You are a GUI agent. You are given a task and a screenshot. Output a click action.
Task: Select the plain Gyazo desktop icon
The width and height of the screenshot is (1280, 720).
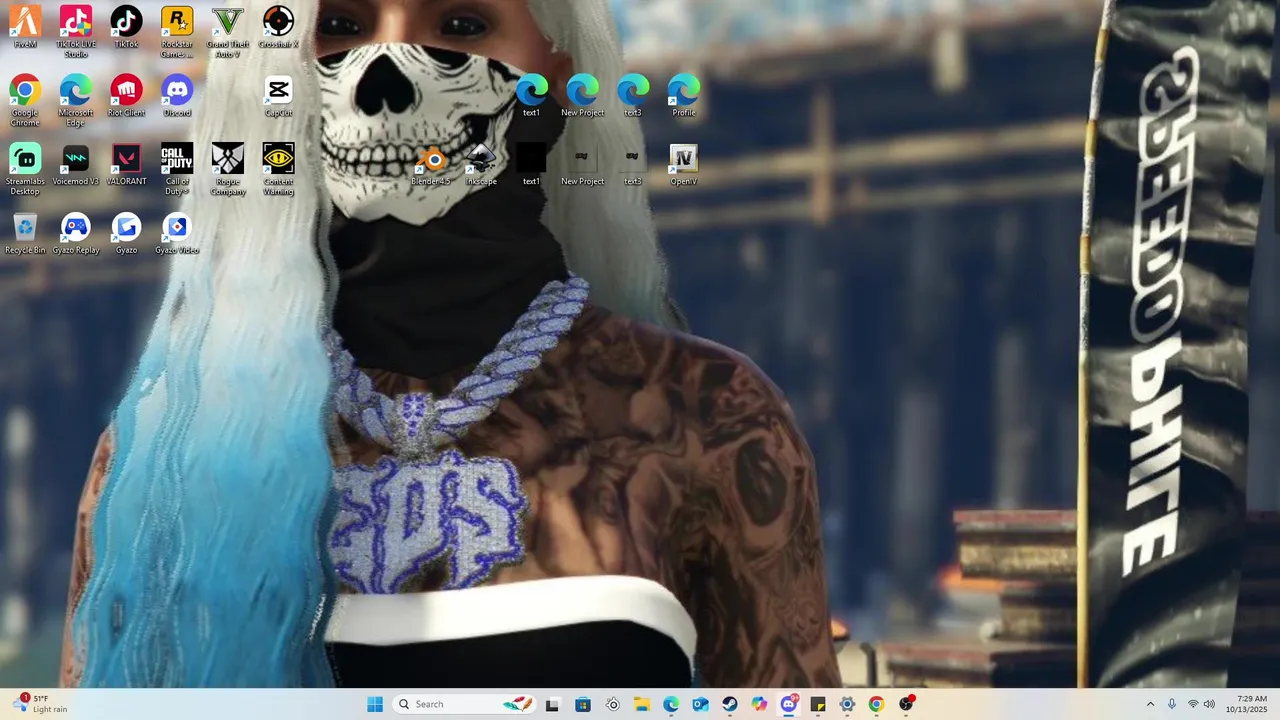coord(126,234)
